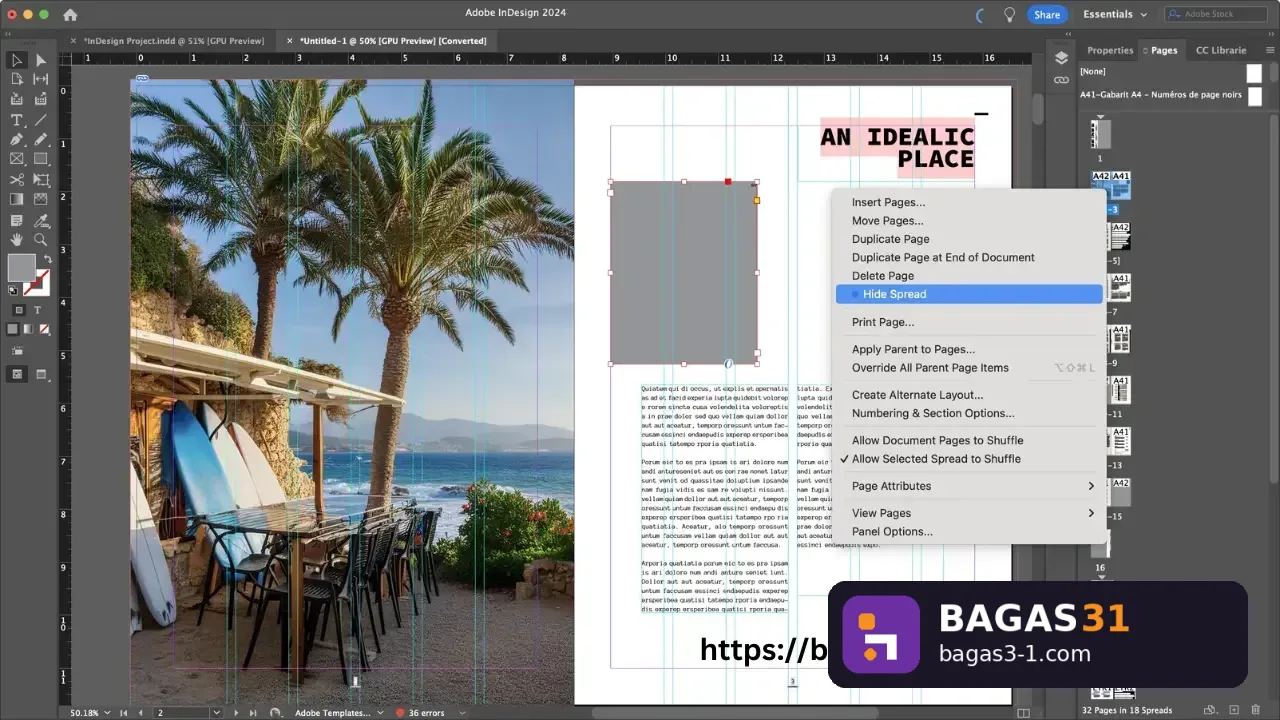Click the Home icon in title bar
The width and height of the screenshot is (1280, 720).
(70, 15)
